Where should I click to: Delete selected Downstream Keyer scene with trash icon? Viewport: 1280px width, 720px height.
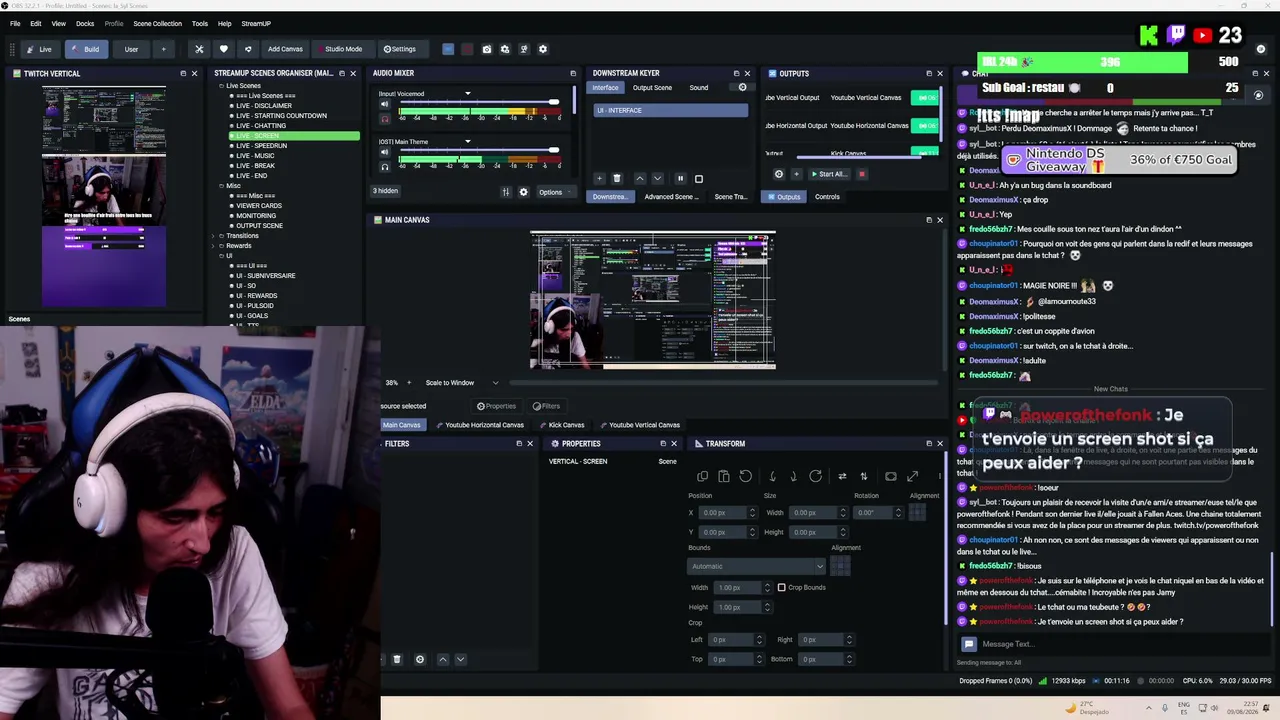click(x=617, y=179)
